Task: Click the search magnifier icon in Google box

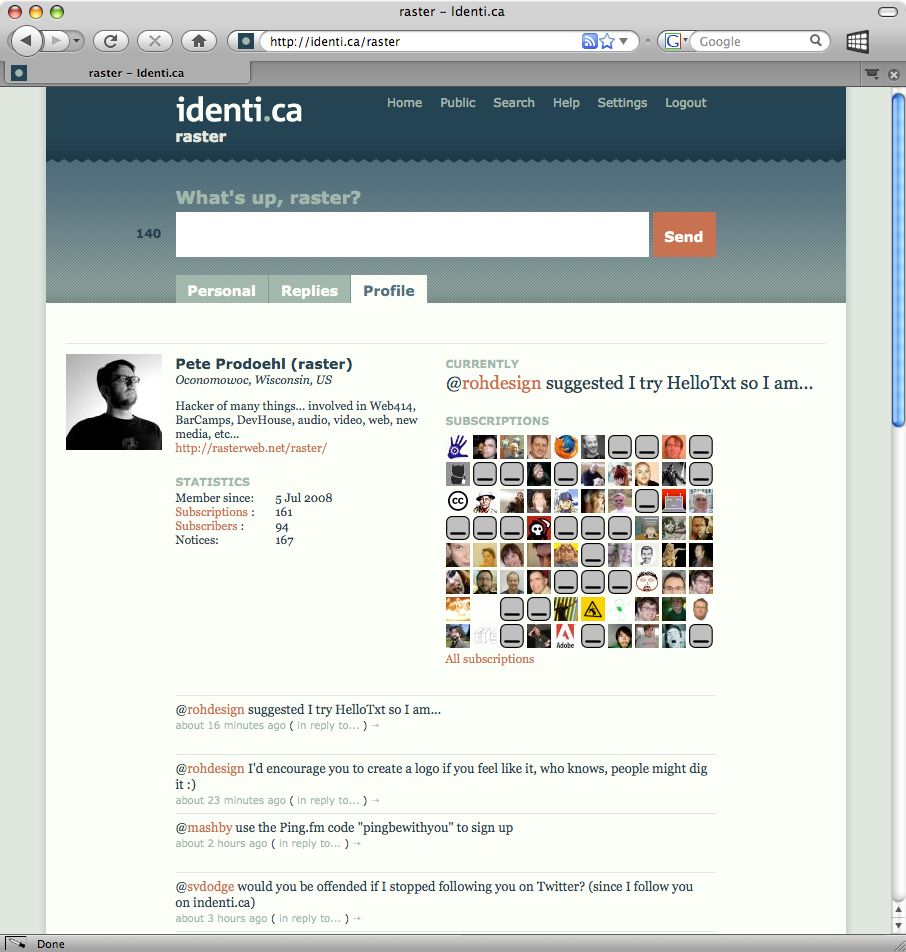Action: [x=816, y=41]
